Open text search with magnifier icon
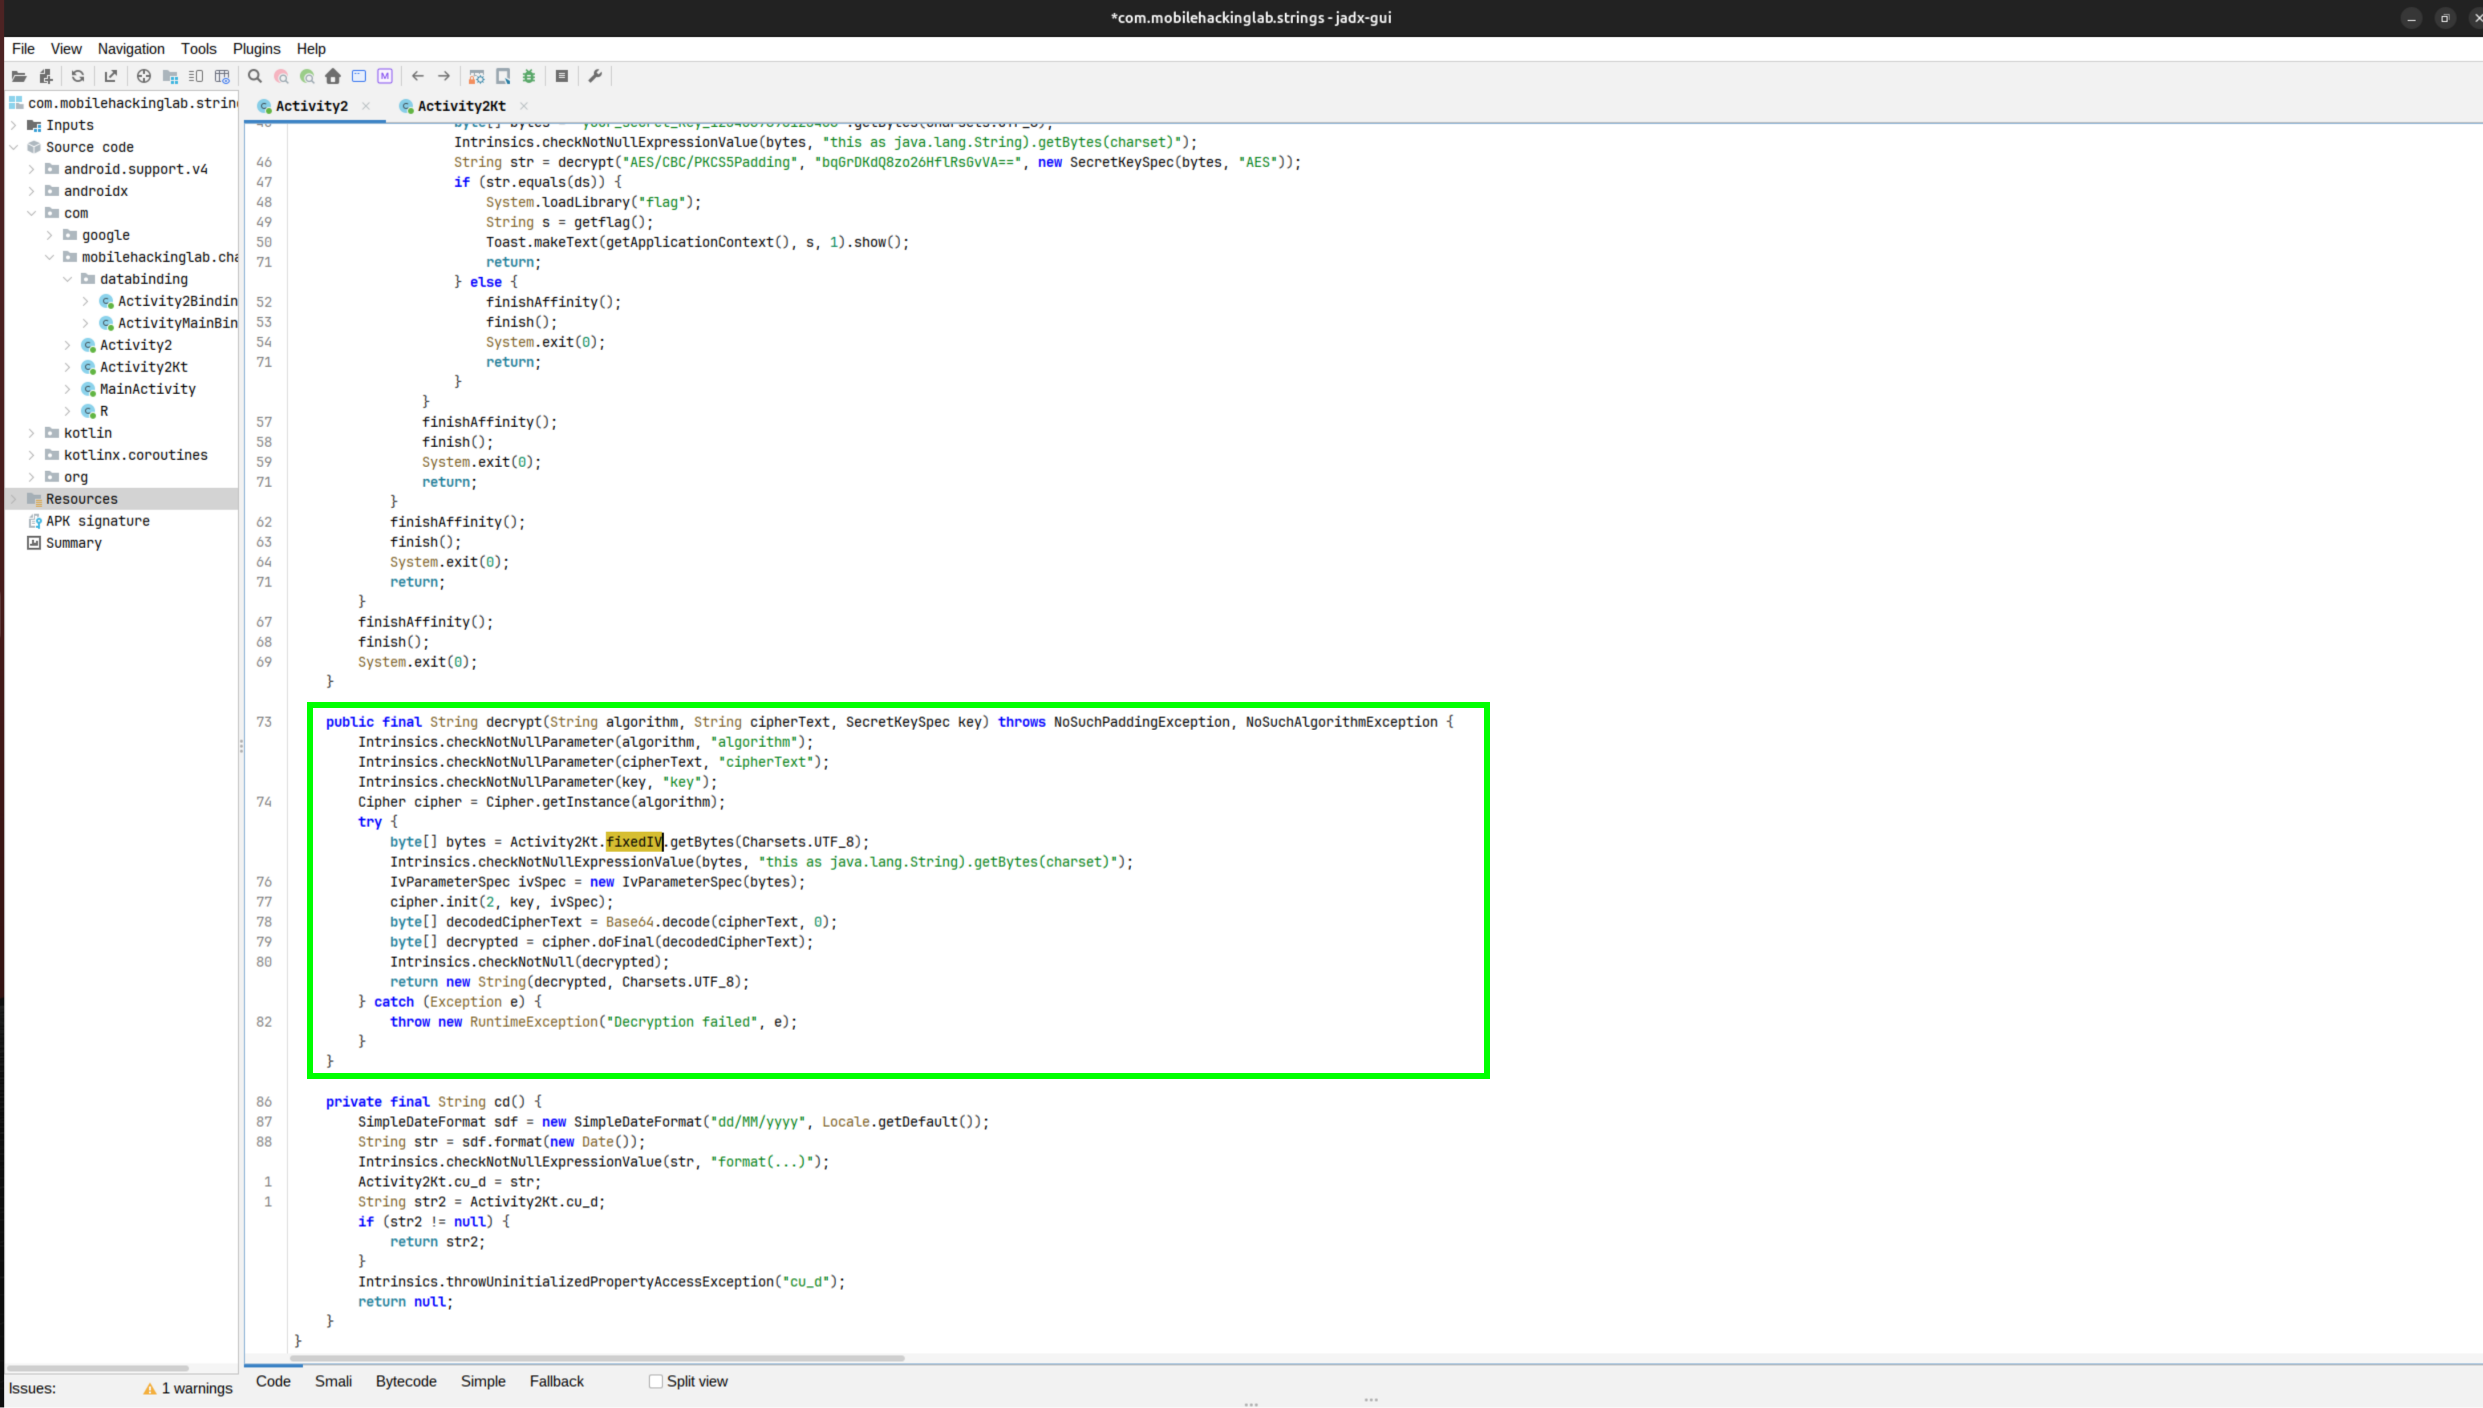This screenshot has height=1408, width=2483. [x=255, y=76]
